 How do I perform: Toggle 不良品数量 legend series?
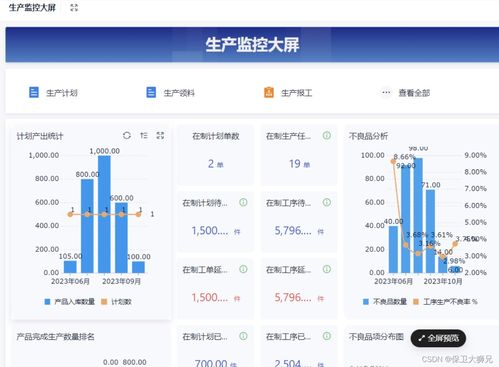pos(385,302)
